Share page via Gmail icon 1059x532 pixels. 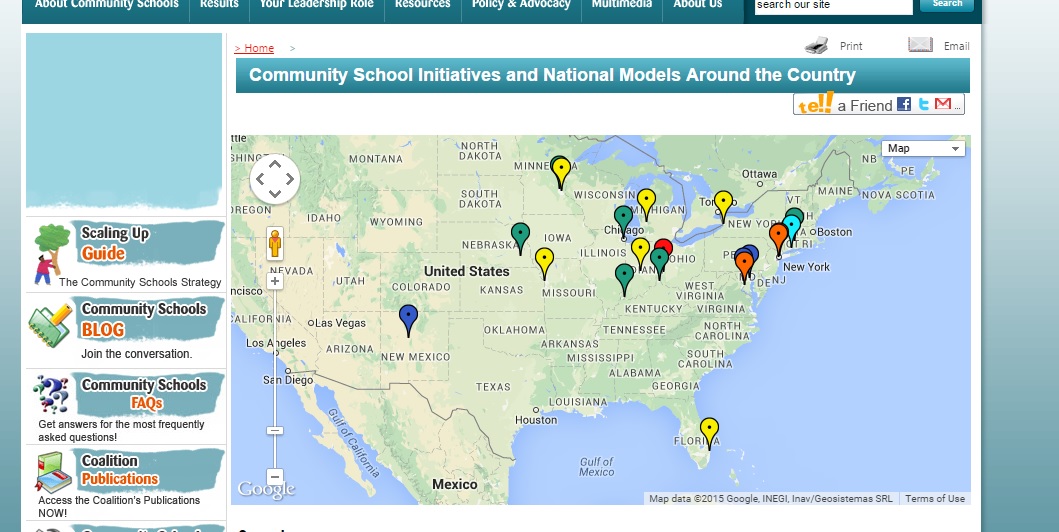[943, 104]
